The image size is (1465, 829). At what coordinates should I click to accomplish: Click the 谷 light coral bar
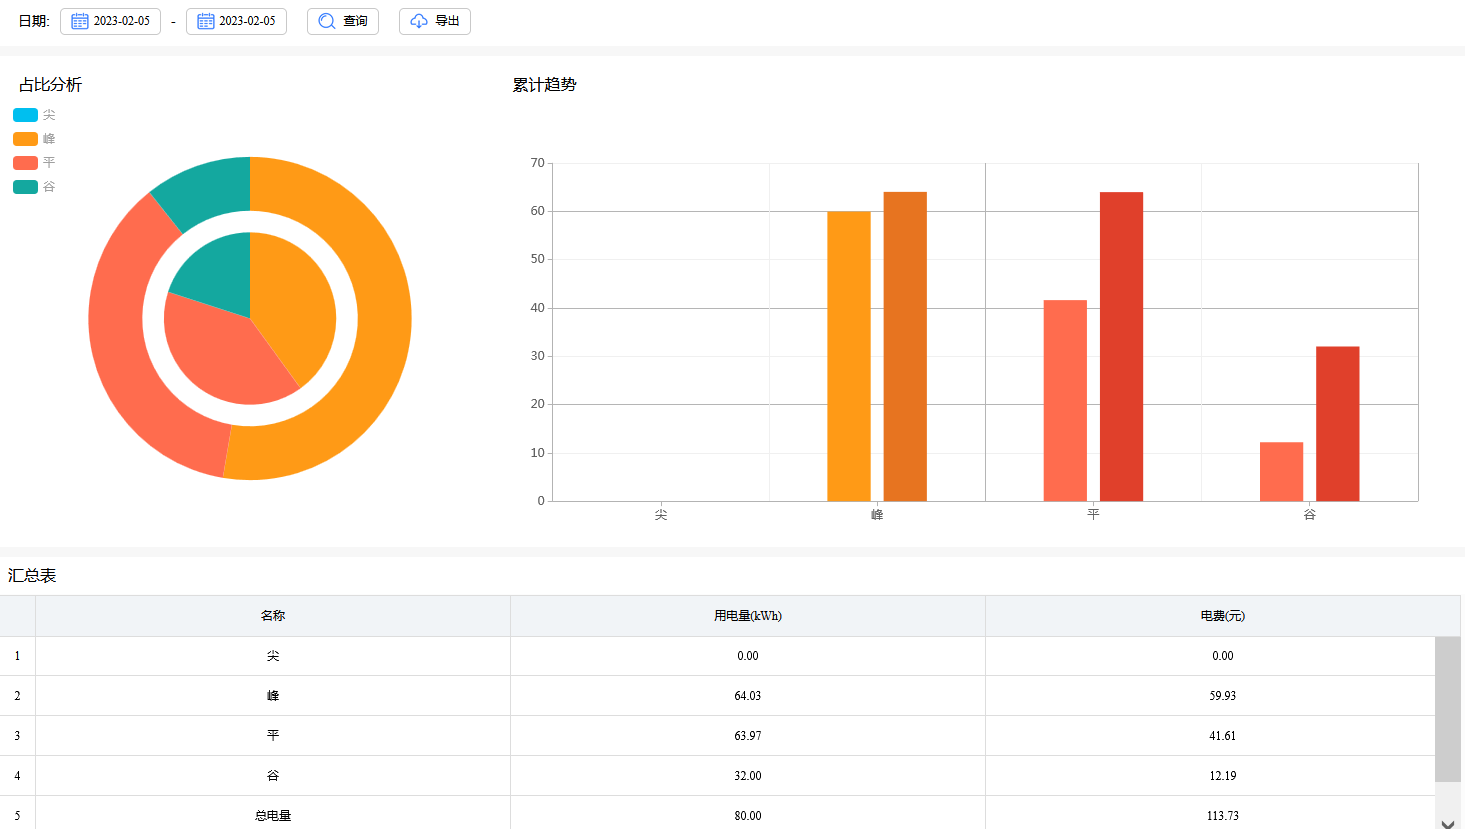[x=1281, y=471]
